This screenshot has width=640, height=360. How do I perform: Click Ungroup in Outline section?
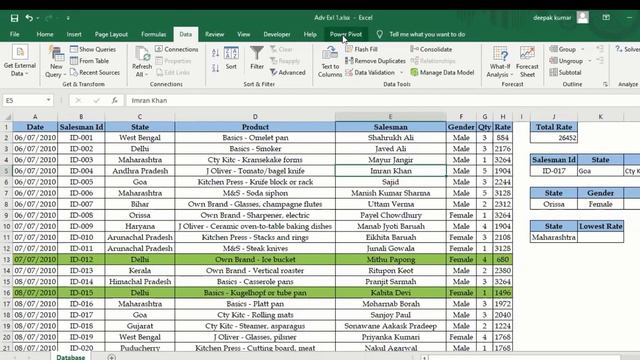pos(566,61)
